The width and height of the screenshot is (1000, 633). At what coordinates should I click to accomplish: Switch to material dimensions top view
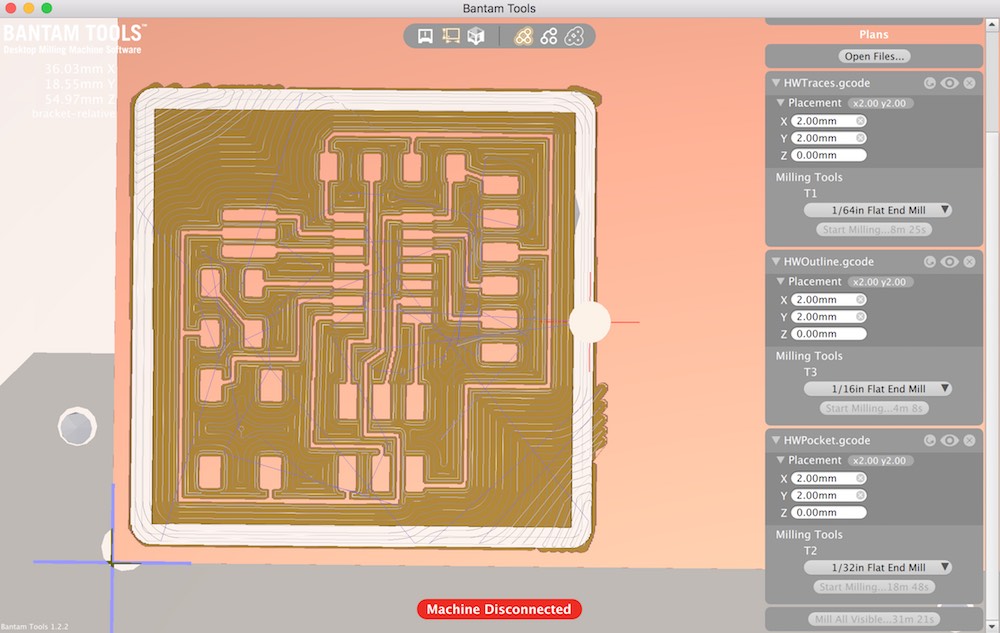coord(451,36)
